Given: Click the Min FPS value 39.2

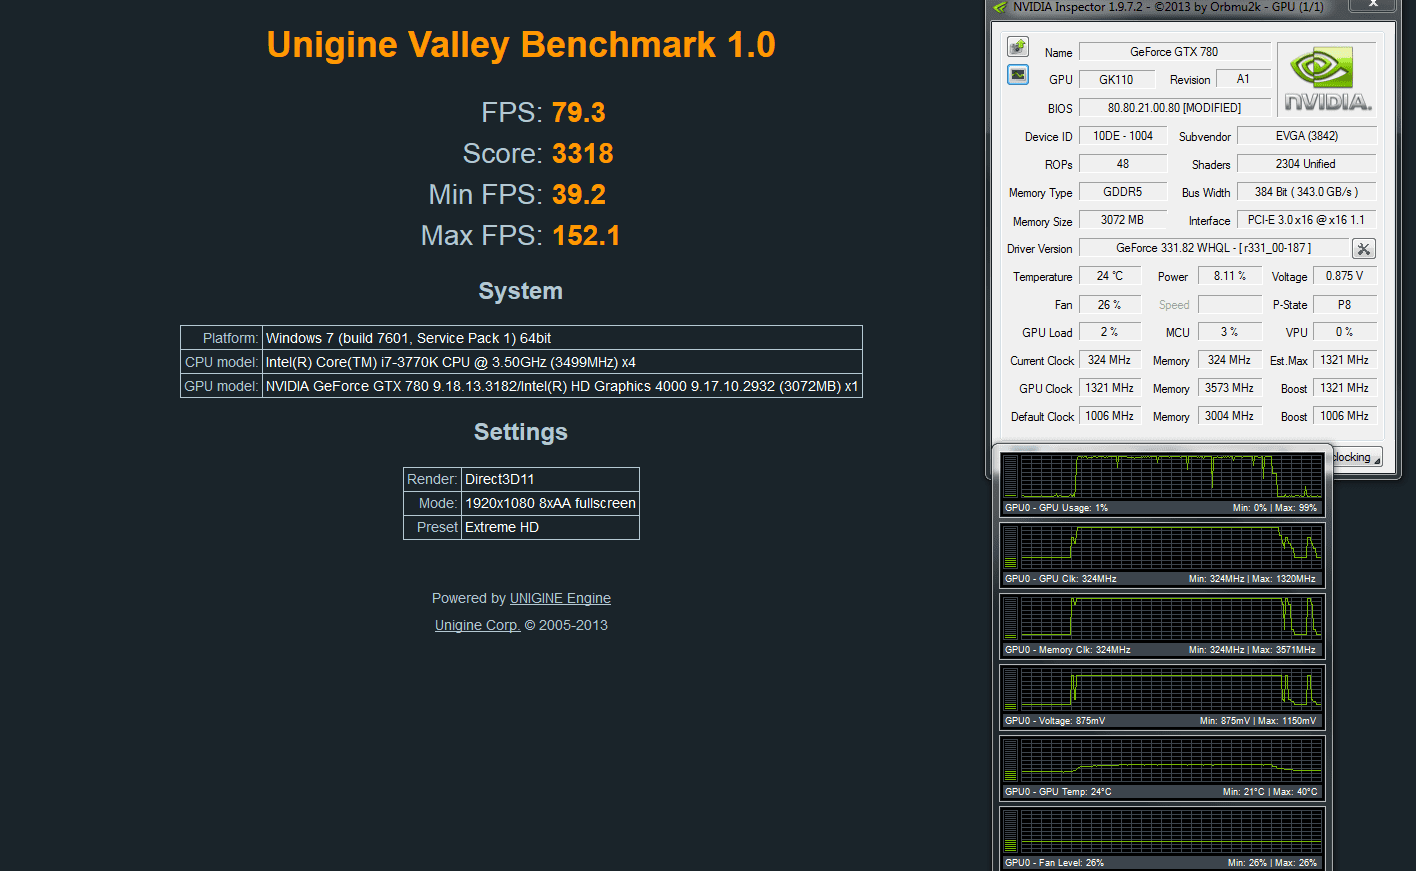Looking at the screenshot, I should [579, 194].
